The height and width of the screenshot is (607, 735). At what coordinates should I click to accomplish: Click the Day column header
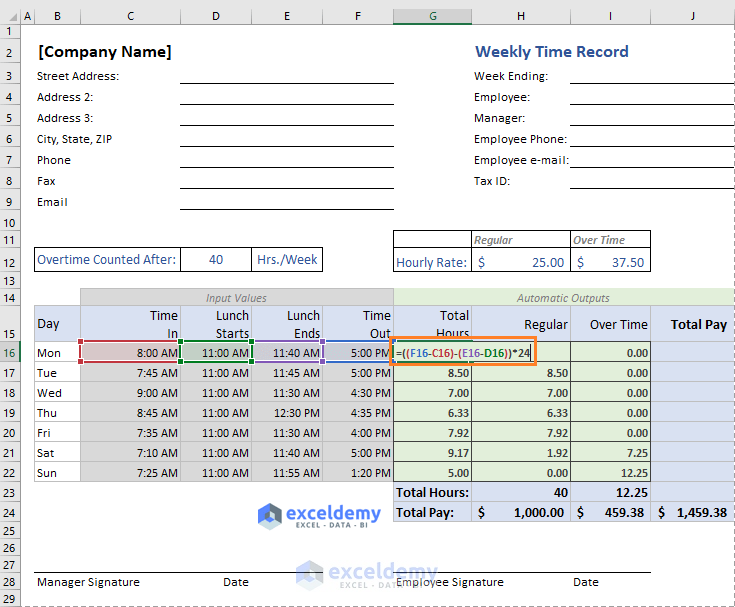coord(58,324)
